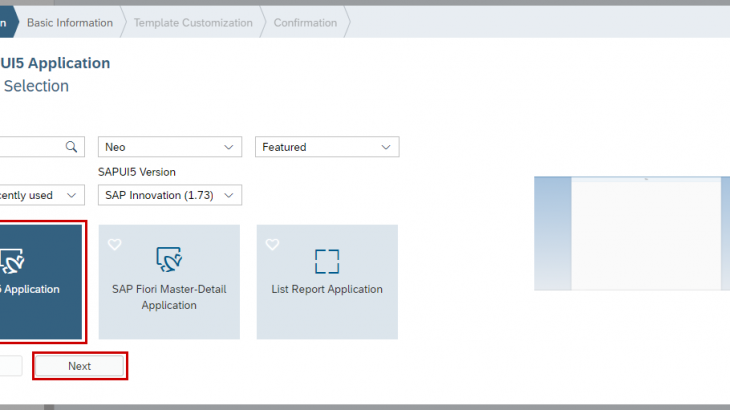Click the SAP Fiori Master-Detail tile icon
The image size is (730, 410).
click(x=168, y=260)
